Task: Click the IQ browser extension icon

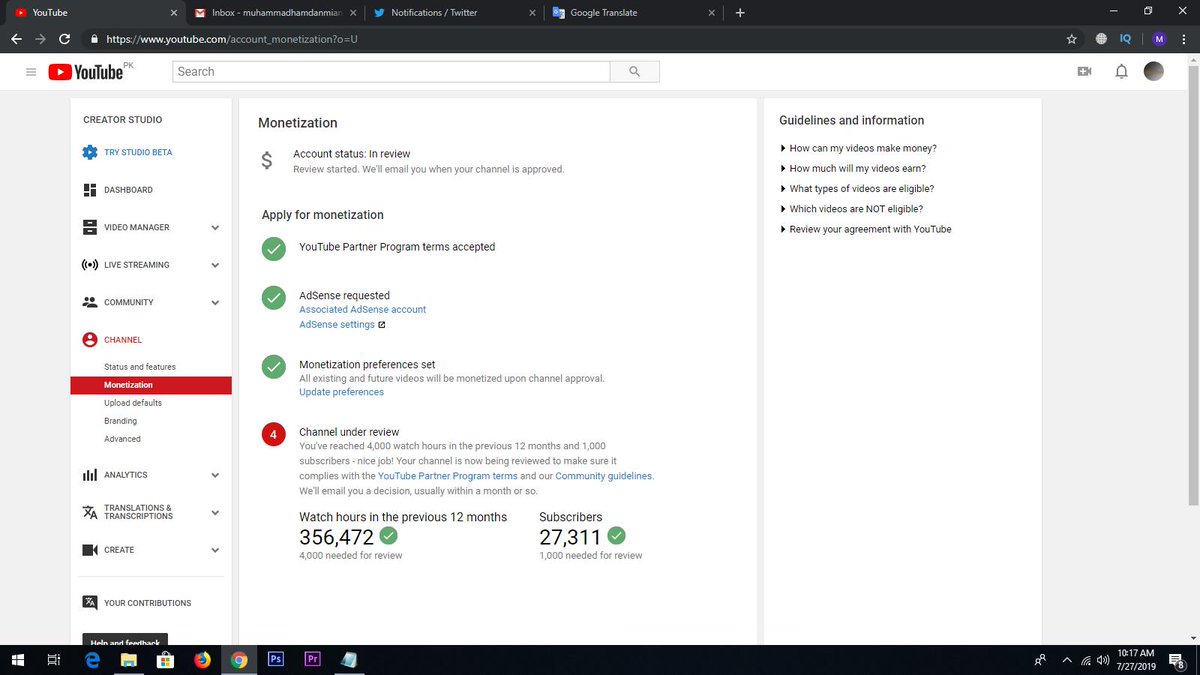Action: [x=1125, y=39]
